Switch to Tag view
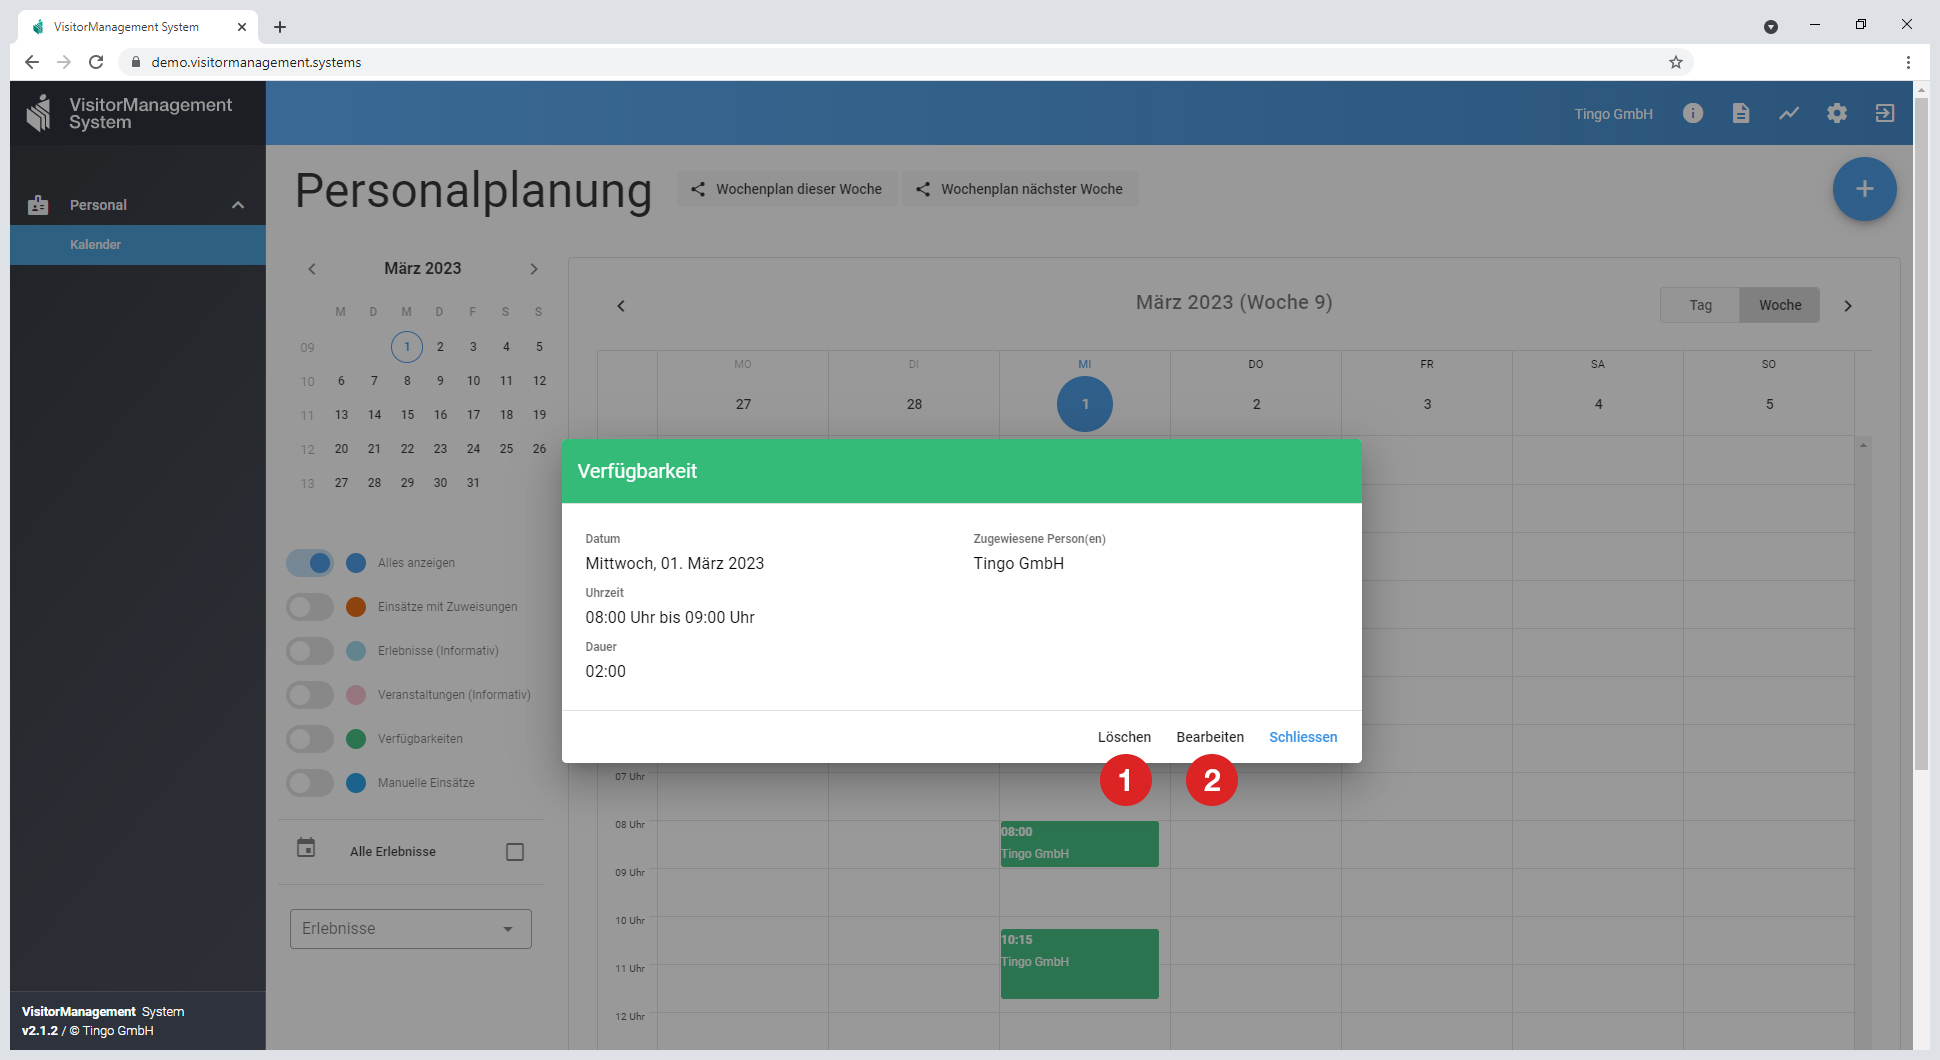 (1700, 305)
